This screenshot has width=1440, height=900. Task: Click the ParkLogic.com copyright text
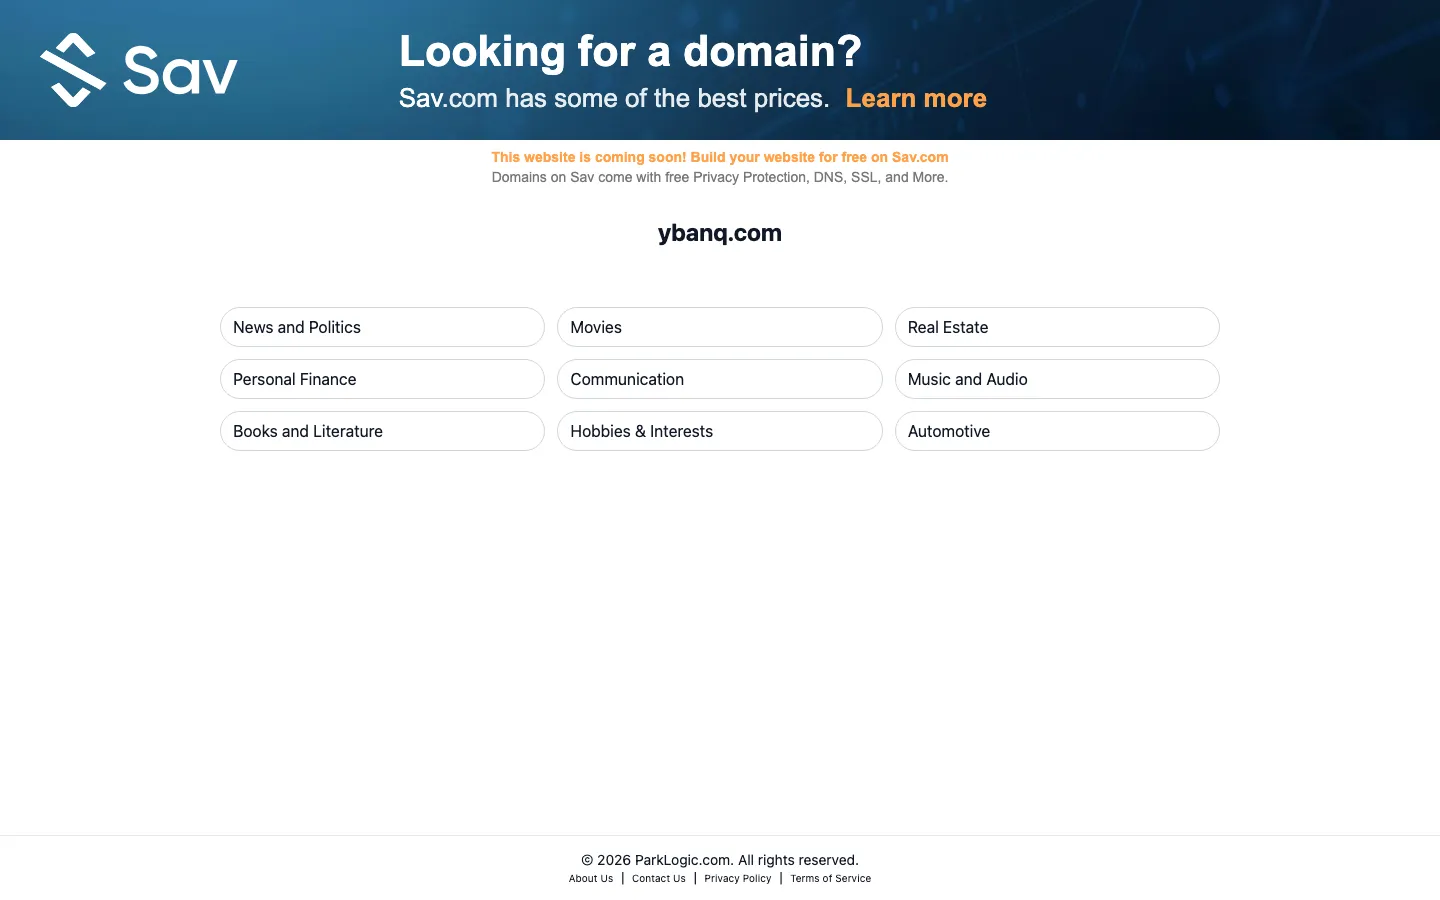[720, 860]
